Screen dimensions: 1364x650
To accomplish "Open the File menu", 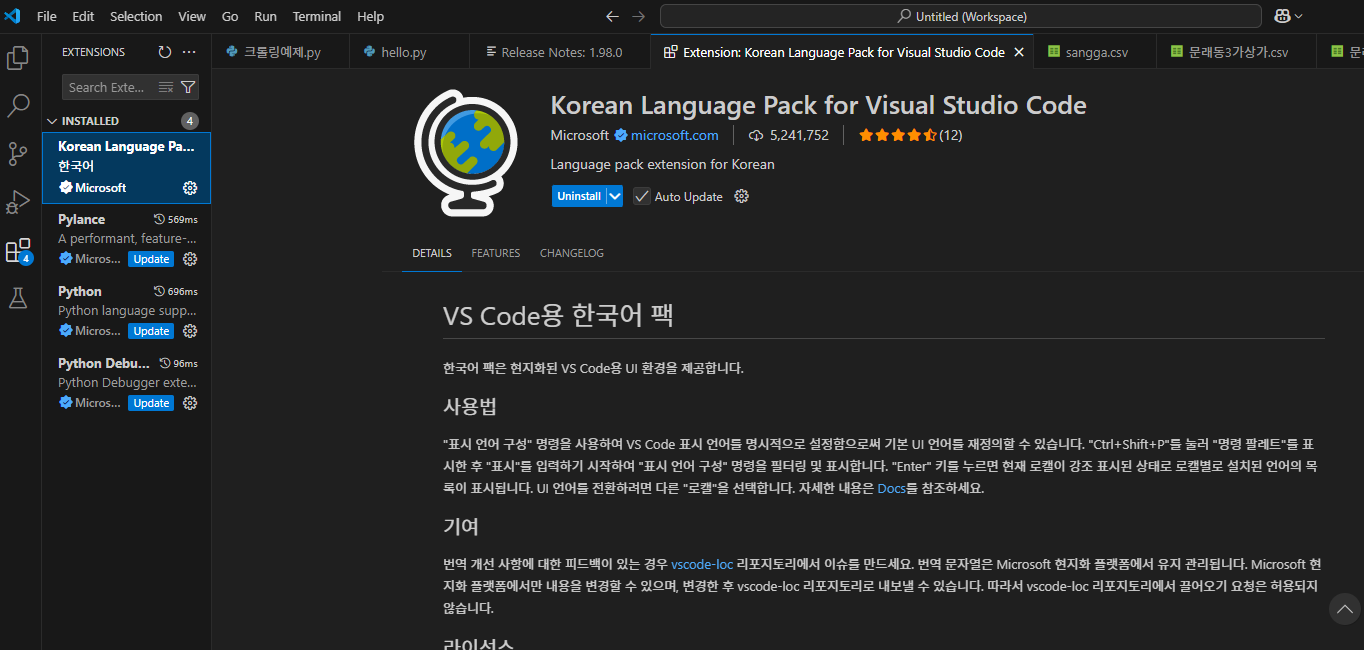I will (46, 16).
